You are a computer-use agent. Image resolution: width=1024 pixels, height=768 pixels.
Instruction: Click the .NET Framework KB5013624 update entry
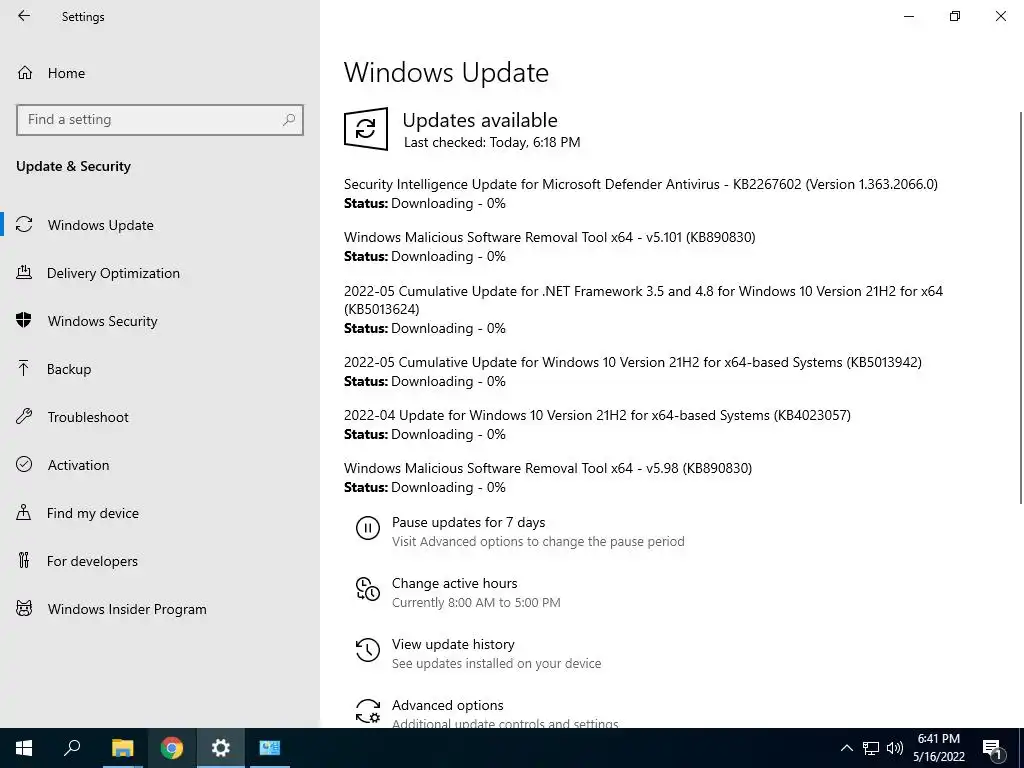click(643, 300)
